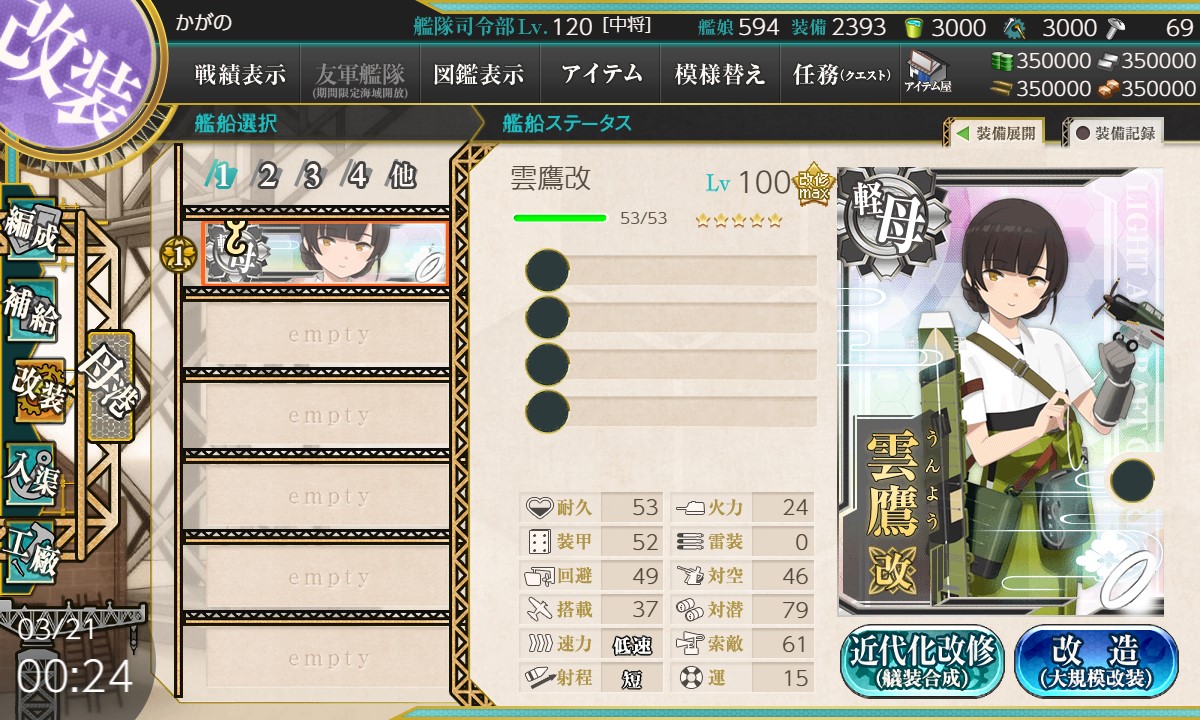Click the green HP bar of 雲鷹改

click(560, 218)
